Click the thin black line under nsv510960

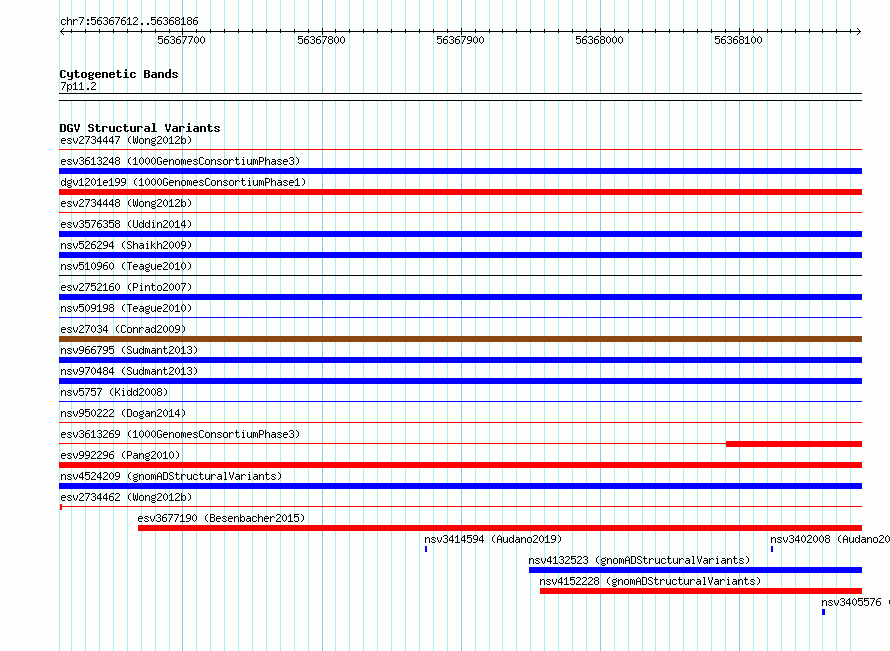(x=460, y=276)
